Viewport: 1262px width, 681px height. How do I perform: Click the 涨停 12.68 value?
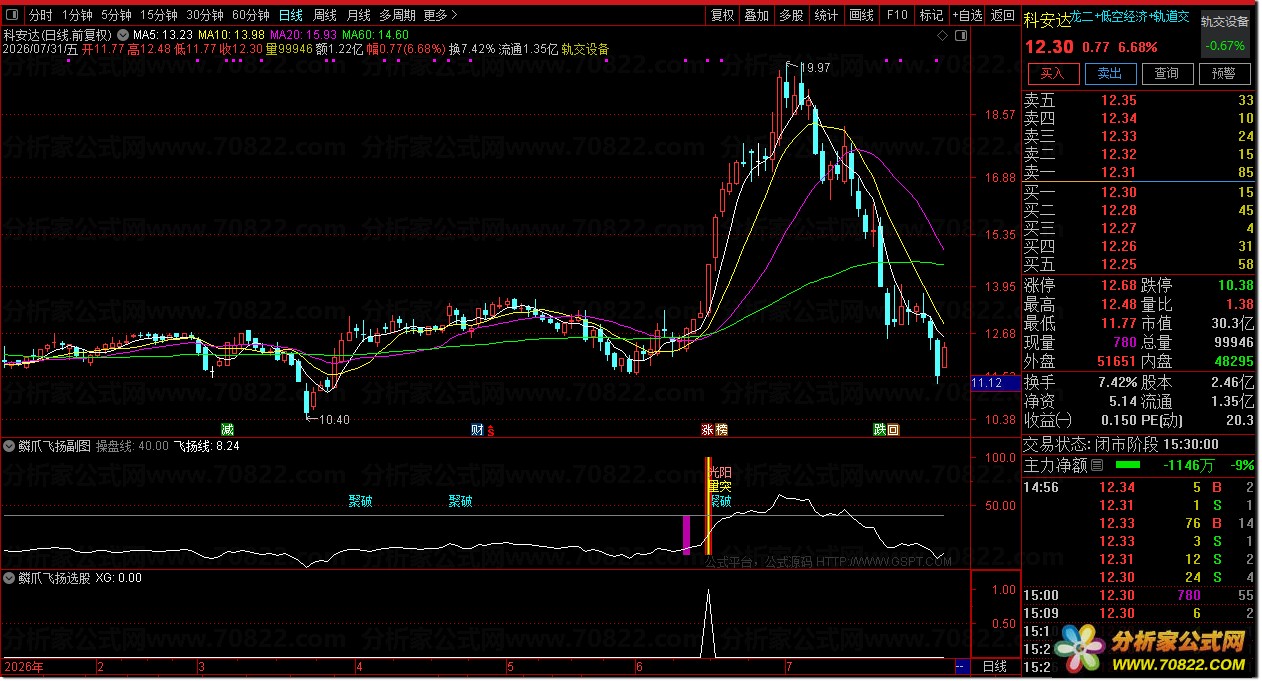tap(1119, 286)
